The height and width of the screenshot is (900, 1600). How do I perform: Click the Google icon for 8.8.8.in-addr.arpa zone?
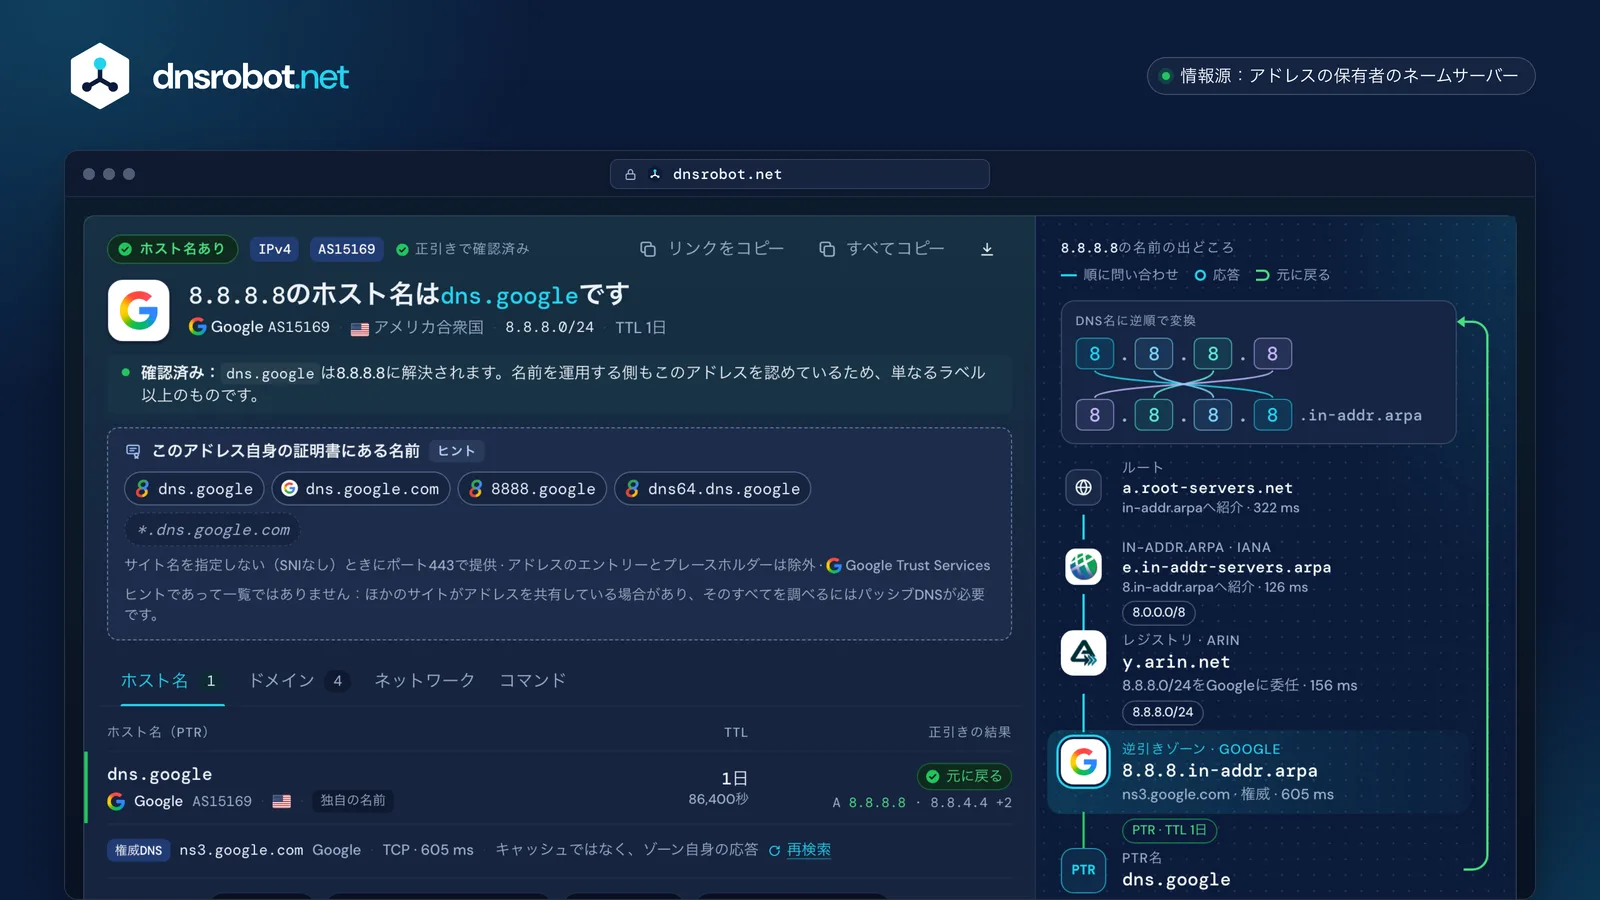tap(1083, 763)
